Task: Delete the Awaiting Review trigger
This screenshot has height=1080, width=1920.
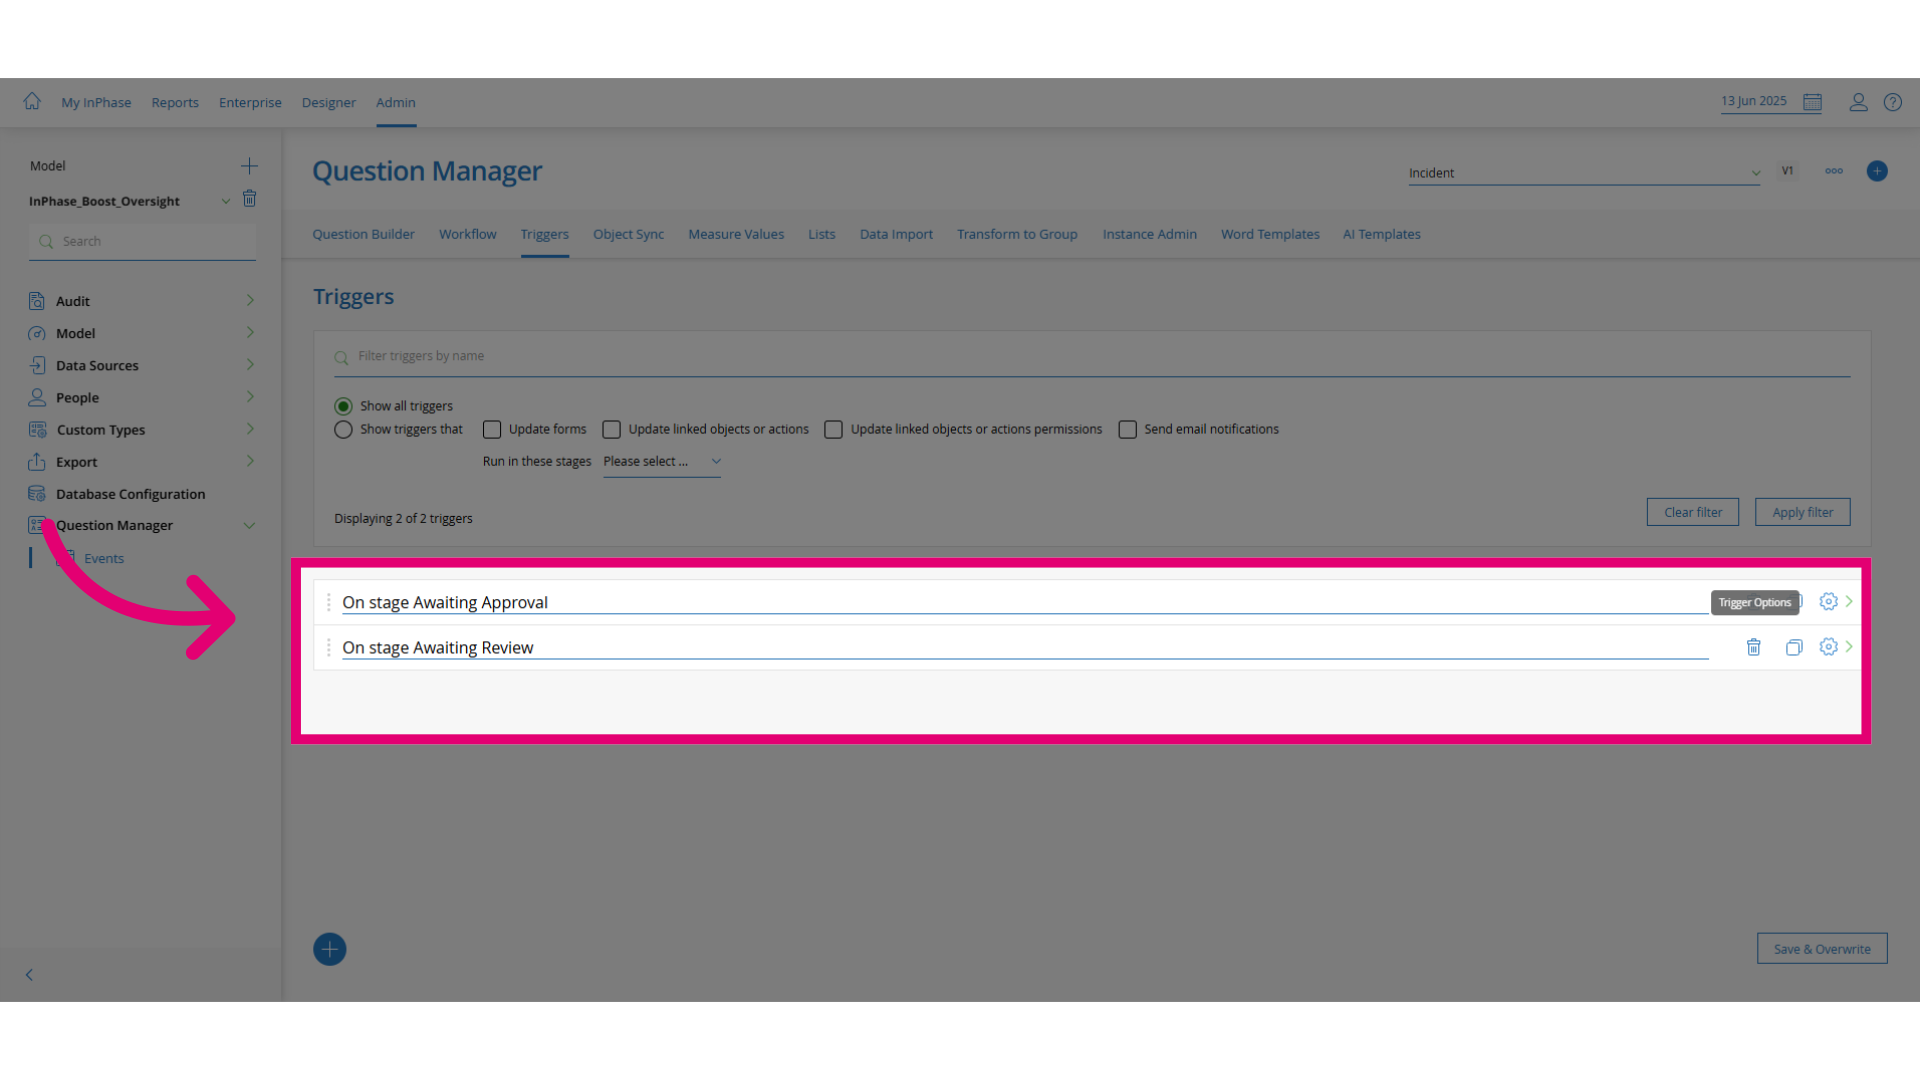Action: click(1753, 647)
